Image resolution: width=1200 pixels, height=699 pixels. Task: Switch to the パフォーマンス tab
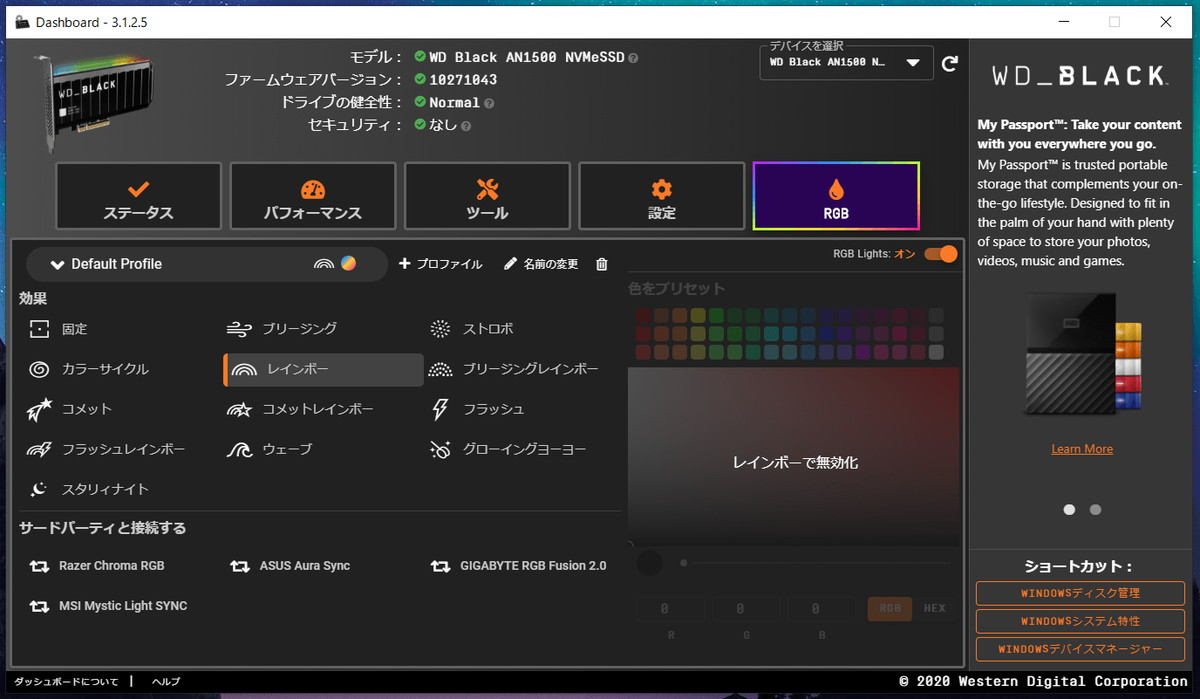point(313,196)
